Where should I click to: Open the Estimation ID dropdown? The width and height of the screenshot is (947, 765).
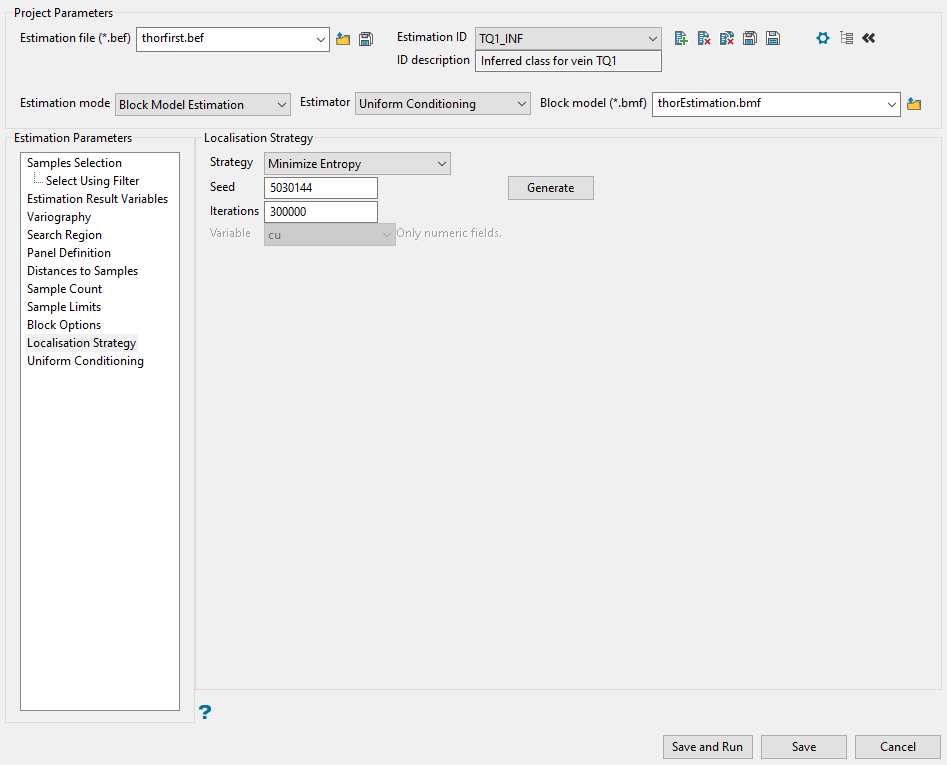coord(568,38)
